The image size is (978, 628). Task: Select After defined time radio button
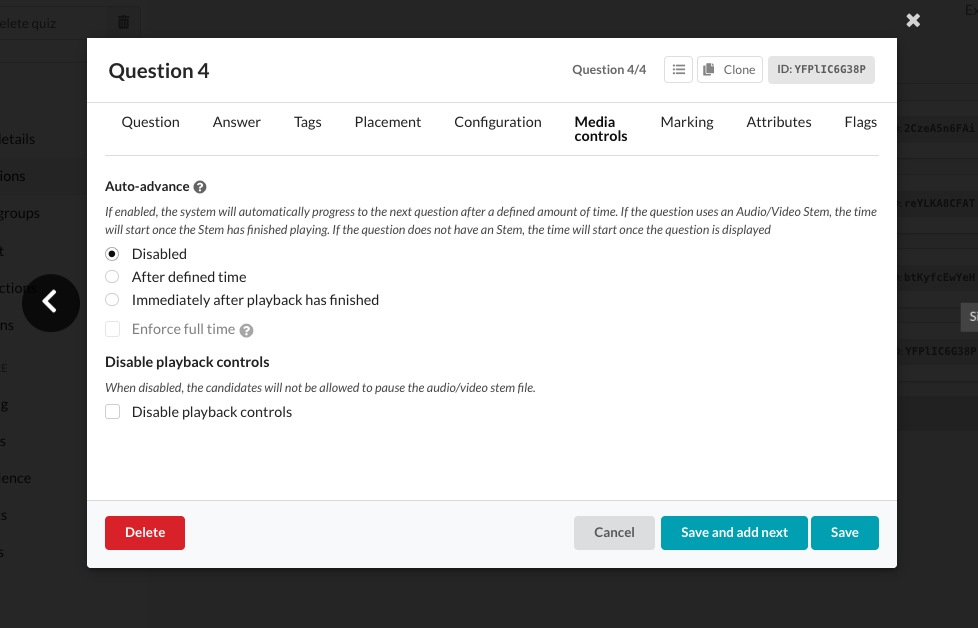point(113,277)
